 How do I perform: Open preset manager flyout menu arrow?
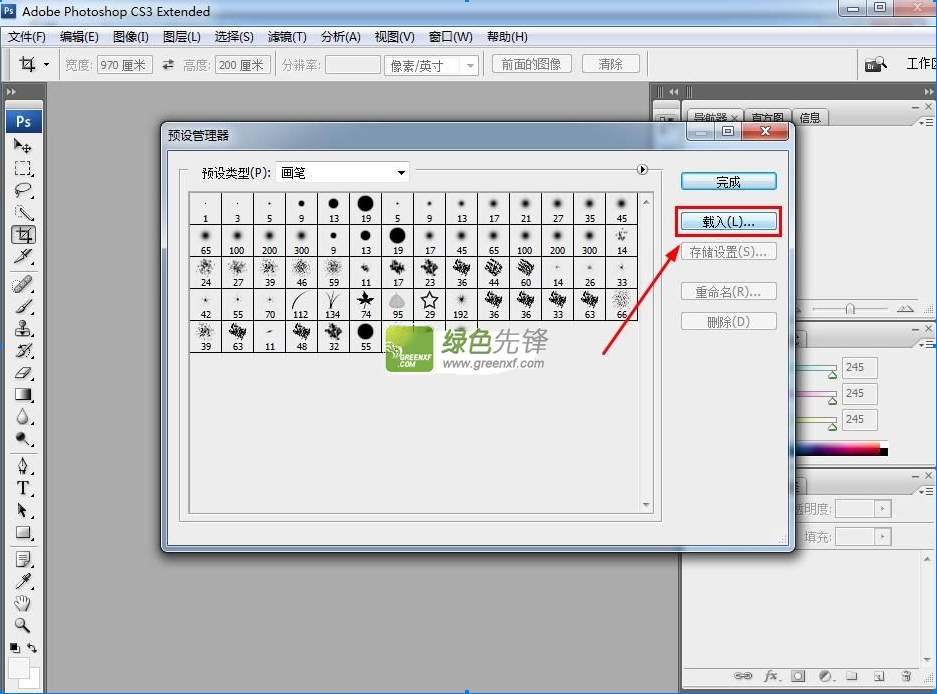[642, 170]
